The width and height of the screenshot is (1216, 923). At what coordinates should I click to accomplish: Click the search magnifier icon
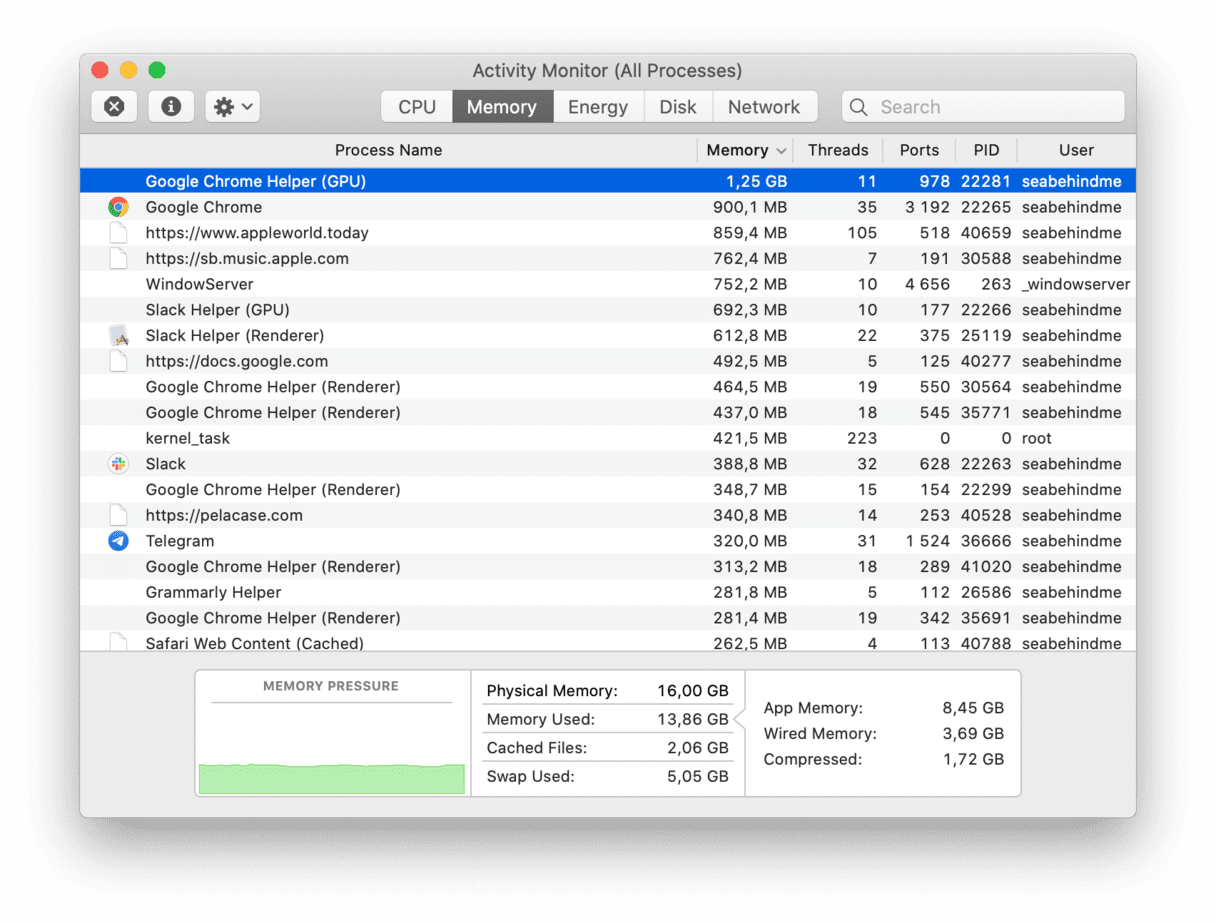[x=858, y=107]
